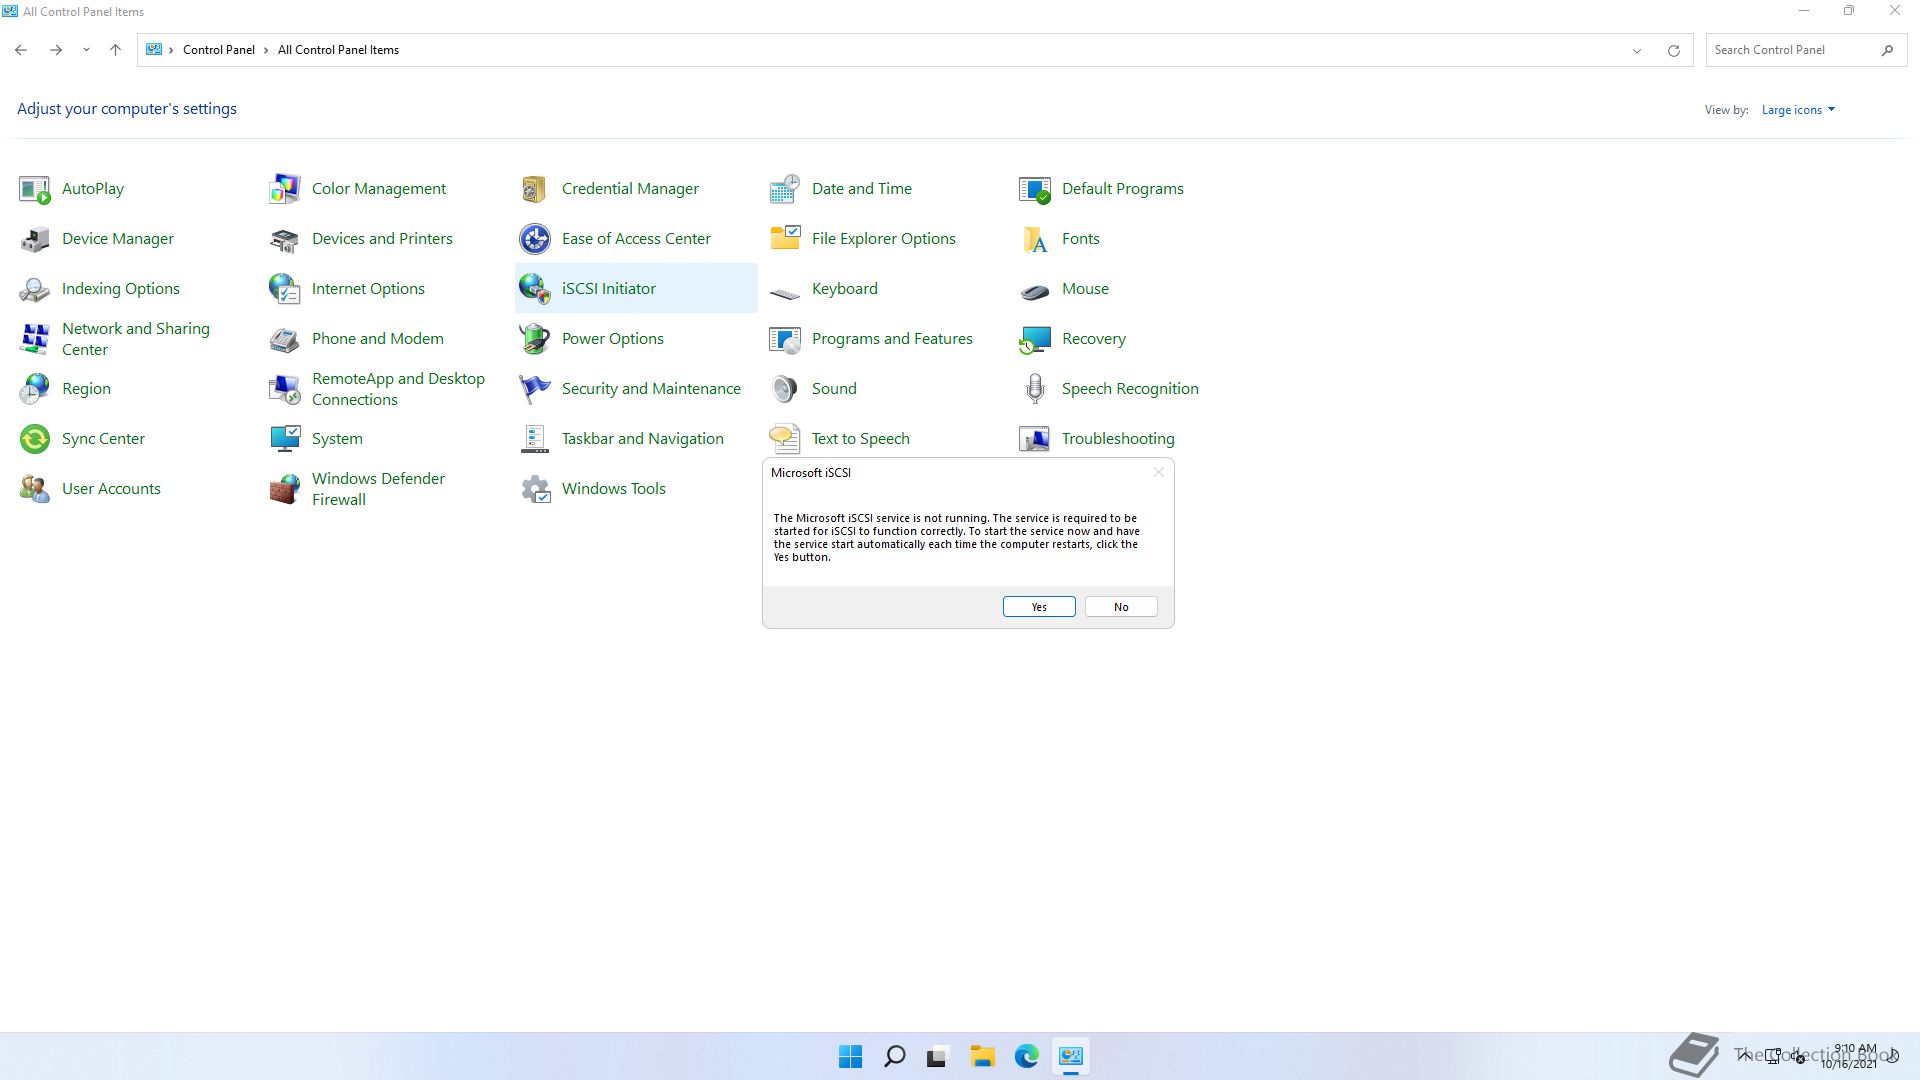1920x1080 pixels.
Task: Open Windows Tools gear icon
Action: point(534,489)
